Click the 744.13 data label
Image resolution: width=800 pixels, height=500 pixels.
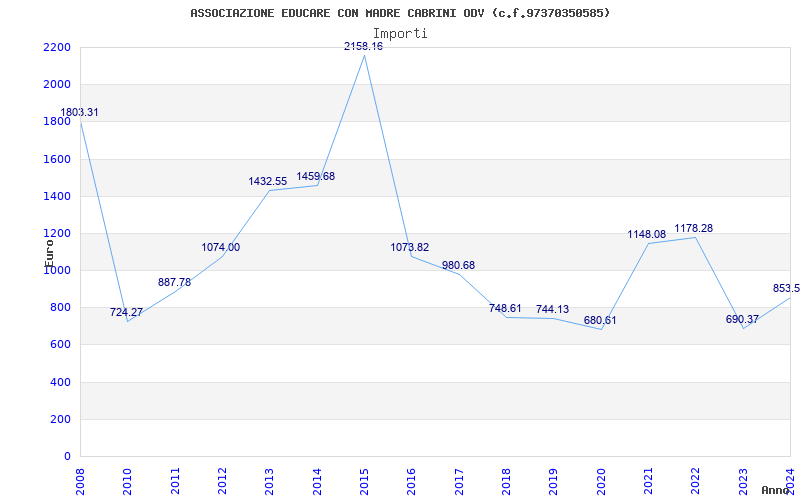pos(553,309)
